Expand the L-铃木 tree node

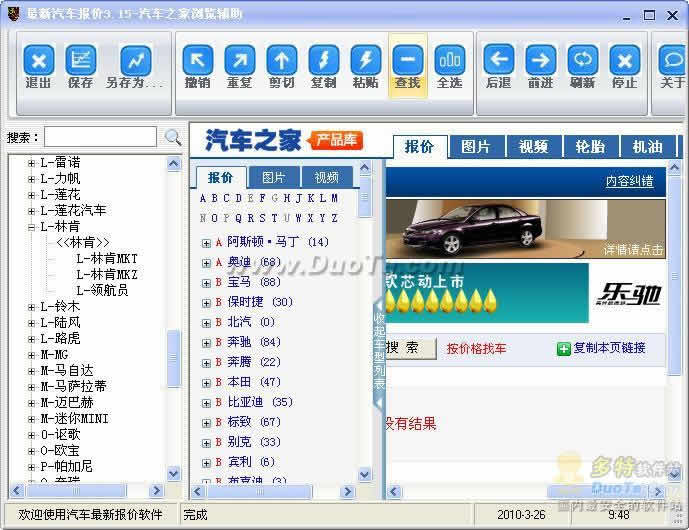point(31,307)
